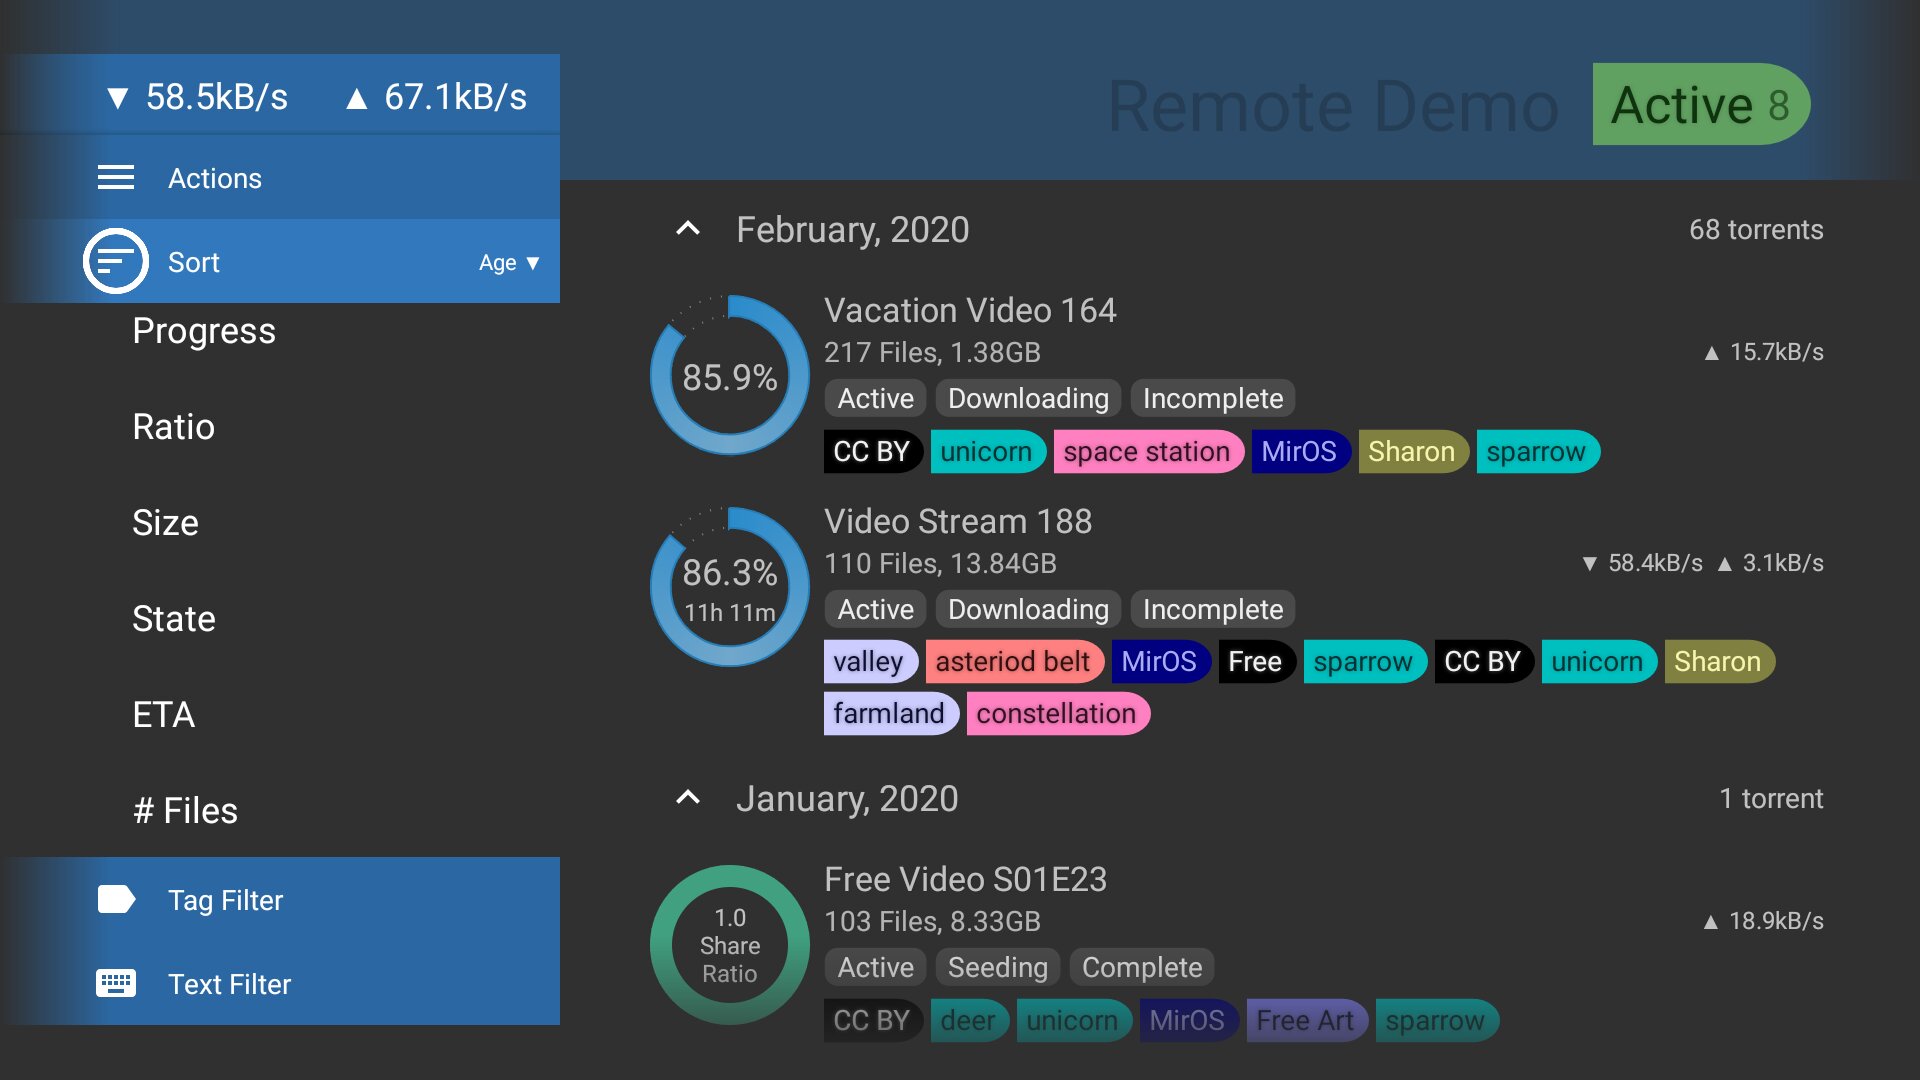Open the Age sort dropdown
The height and width of the screenshot is (1080, 1920).
[x=508, y=263]
